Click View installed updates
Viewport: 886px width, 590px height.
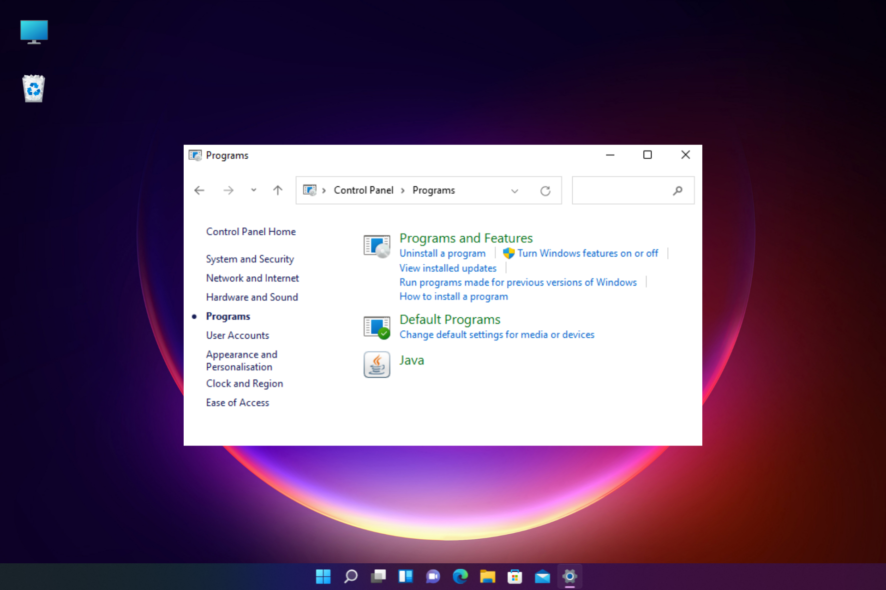(x=448, y=268)
